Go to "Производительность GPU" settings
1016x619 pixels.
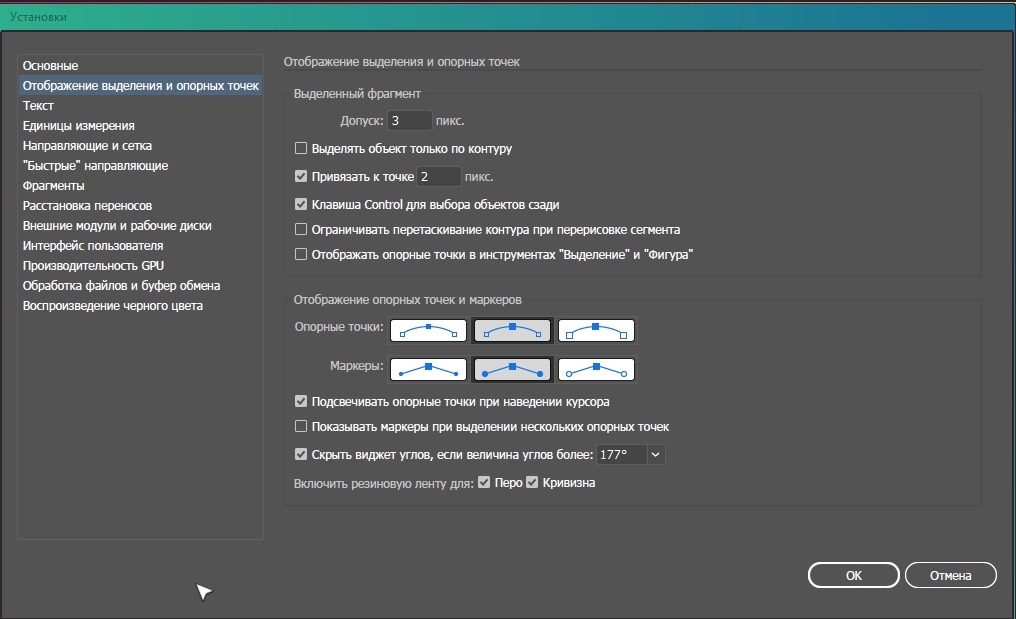[93, 266]
